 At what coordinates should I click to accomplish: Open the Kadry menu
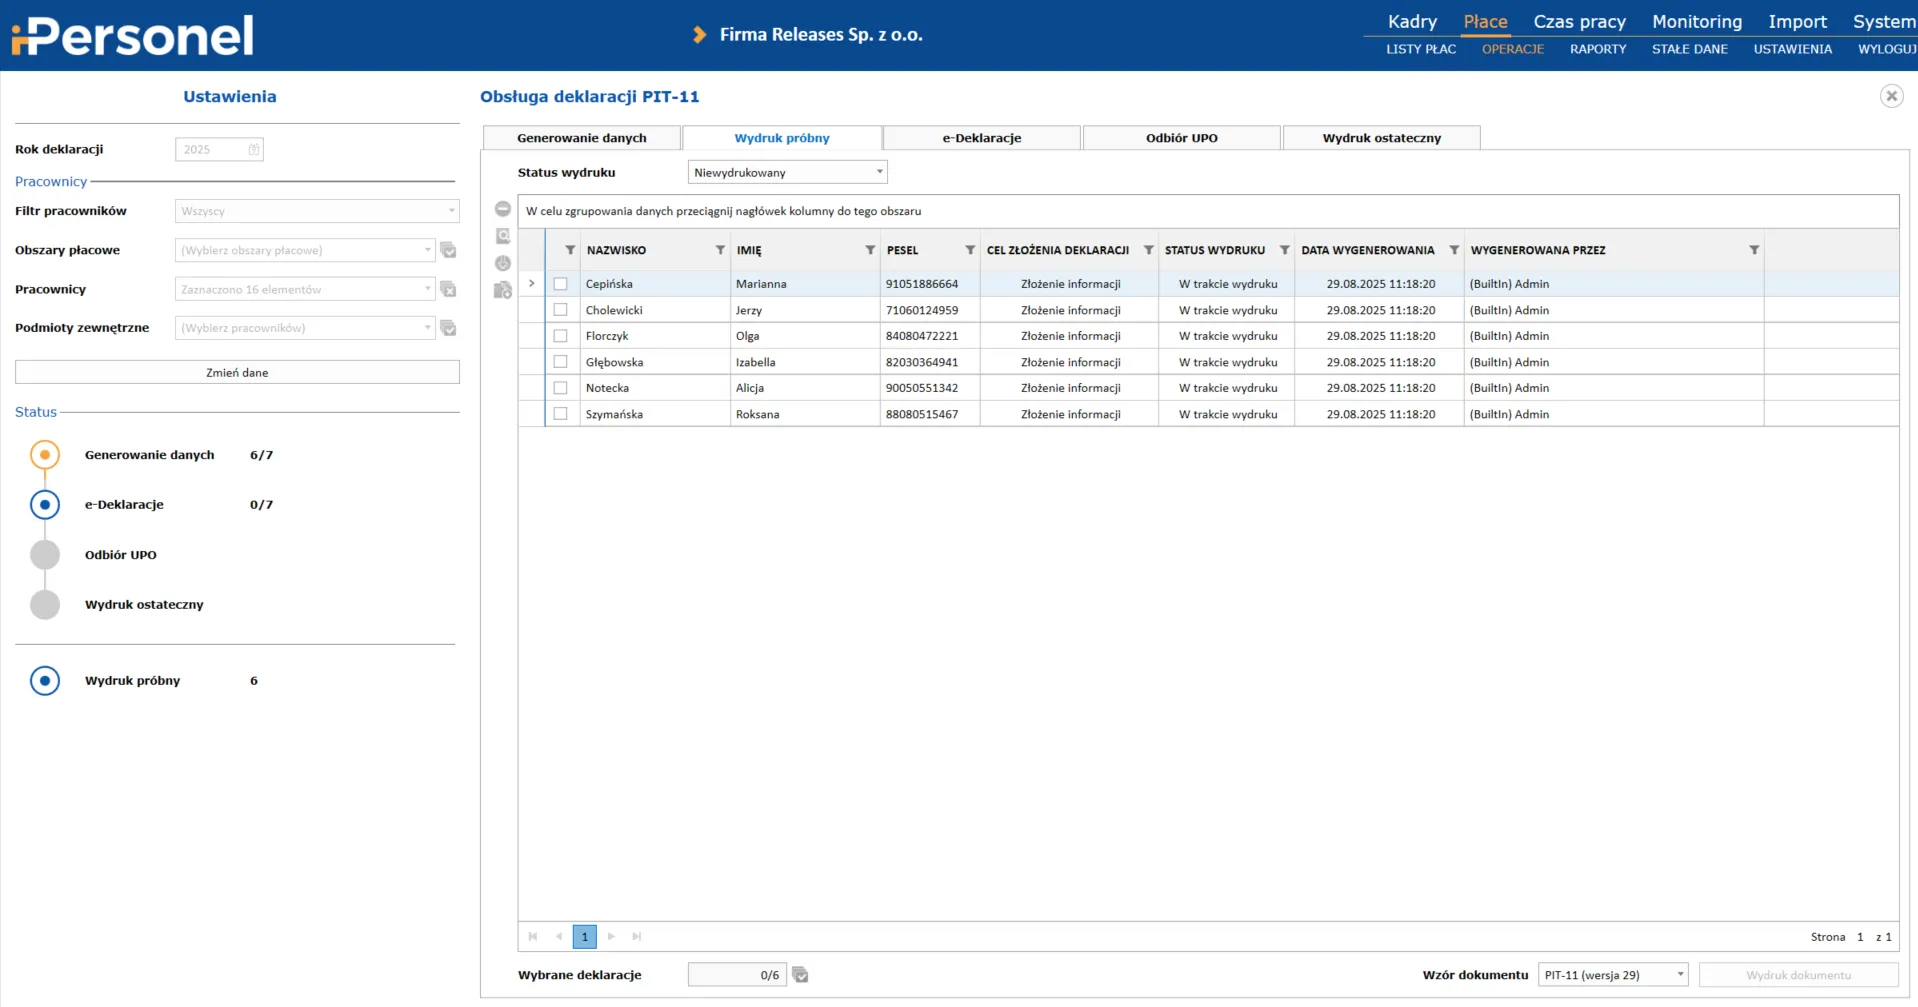[1412, 22]
